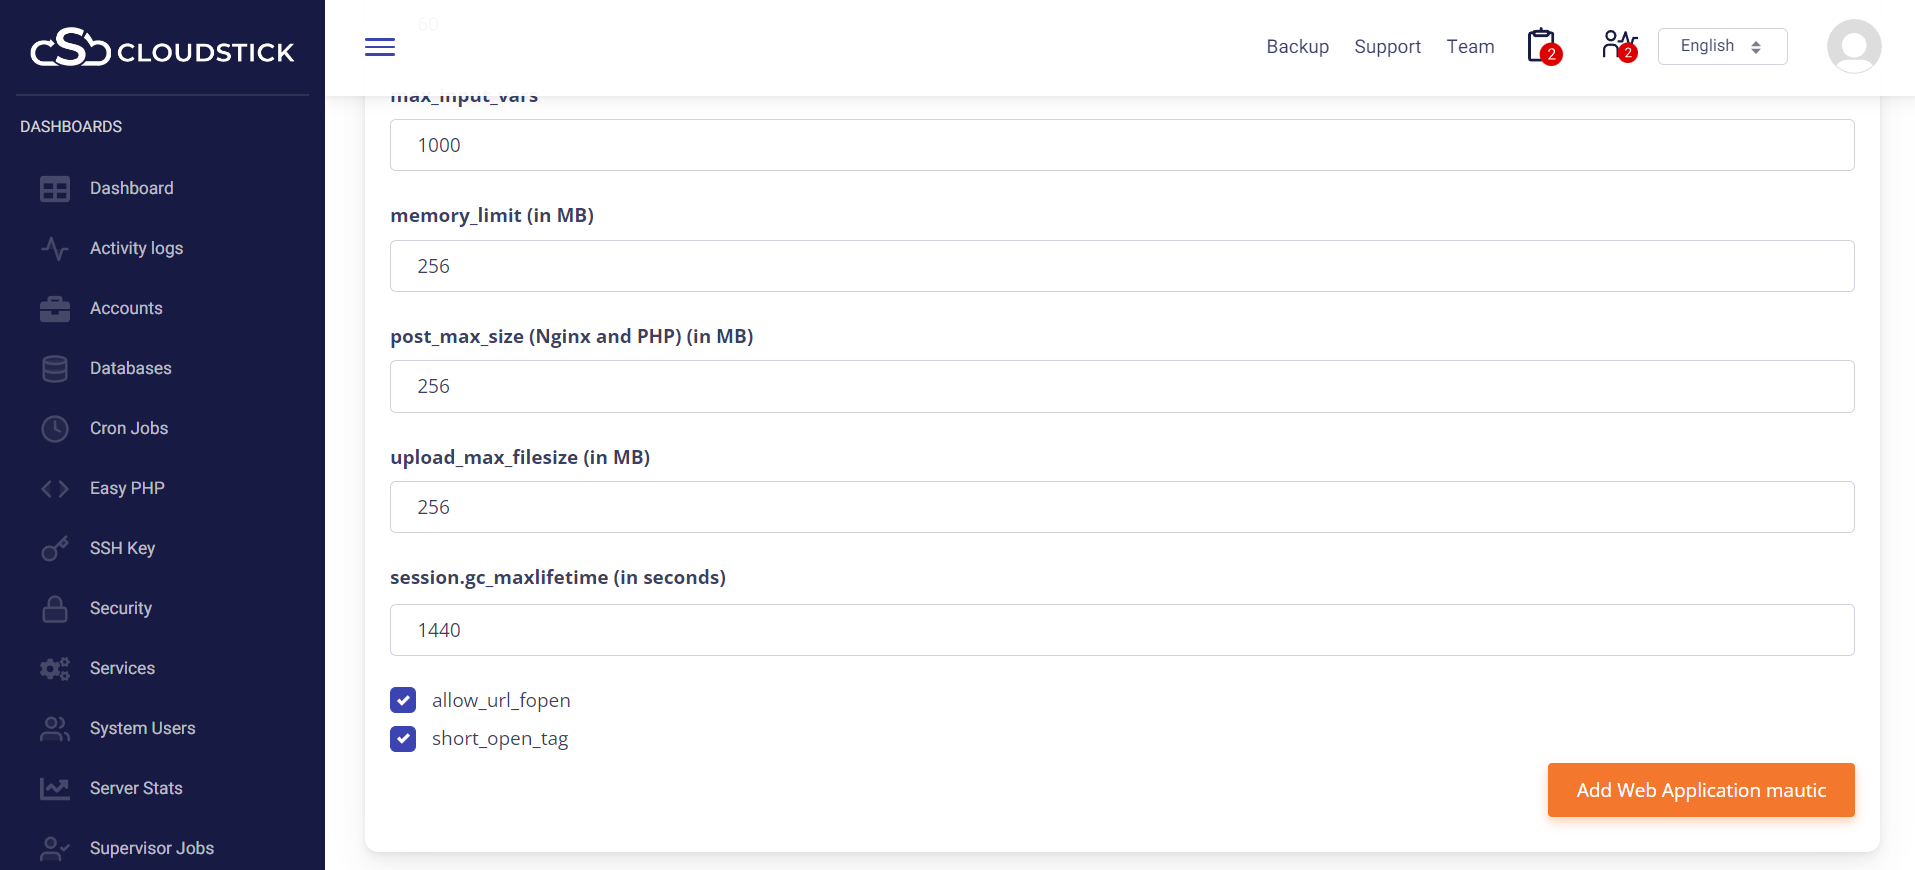This screenshot has height=870, width=1915.
Task: Open Activity logs in the sidebar
Action: point(136,248)
